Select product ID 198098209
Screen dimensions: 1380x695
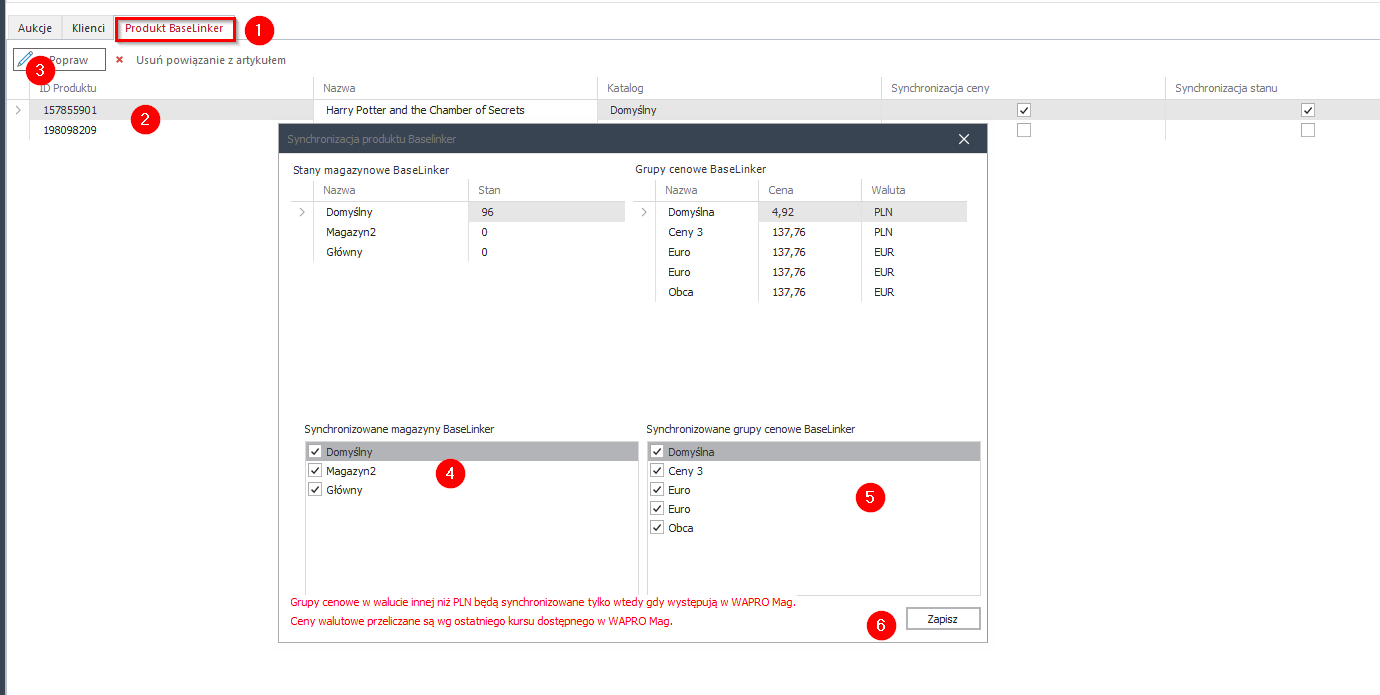click(x=70, y=130)
